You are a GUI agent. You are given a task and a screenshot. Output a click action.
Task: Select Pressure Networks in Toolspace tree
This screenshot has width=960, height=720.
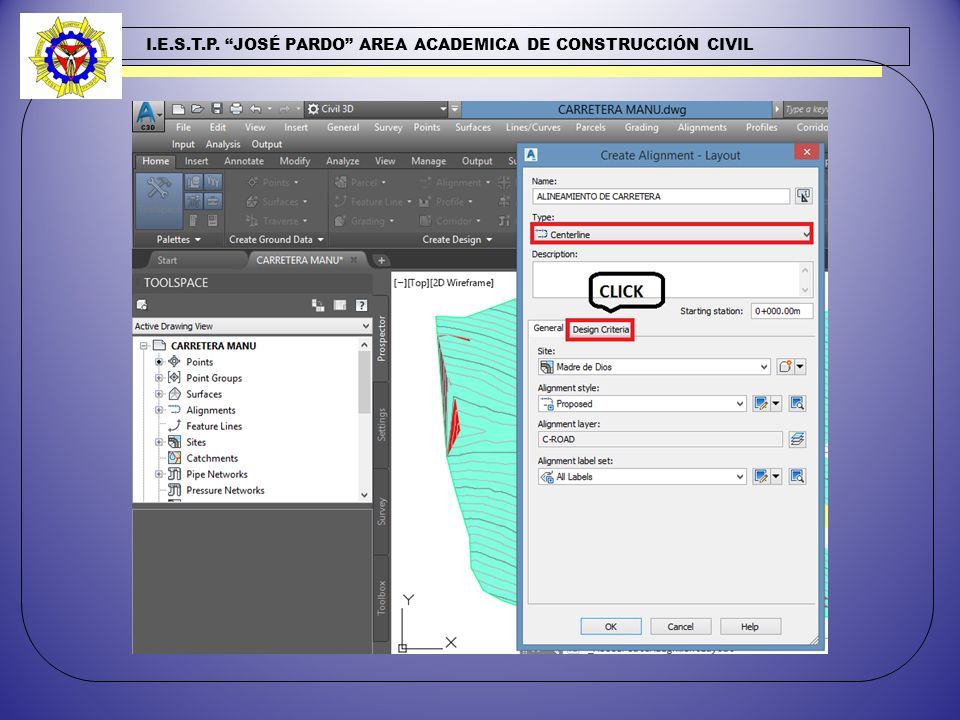tap(225, 490)
